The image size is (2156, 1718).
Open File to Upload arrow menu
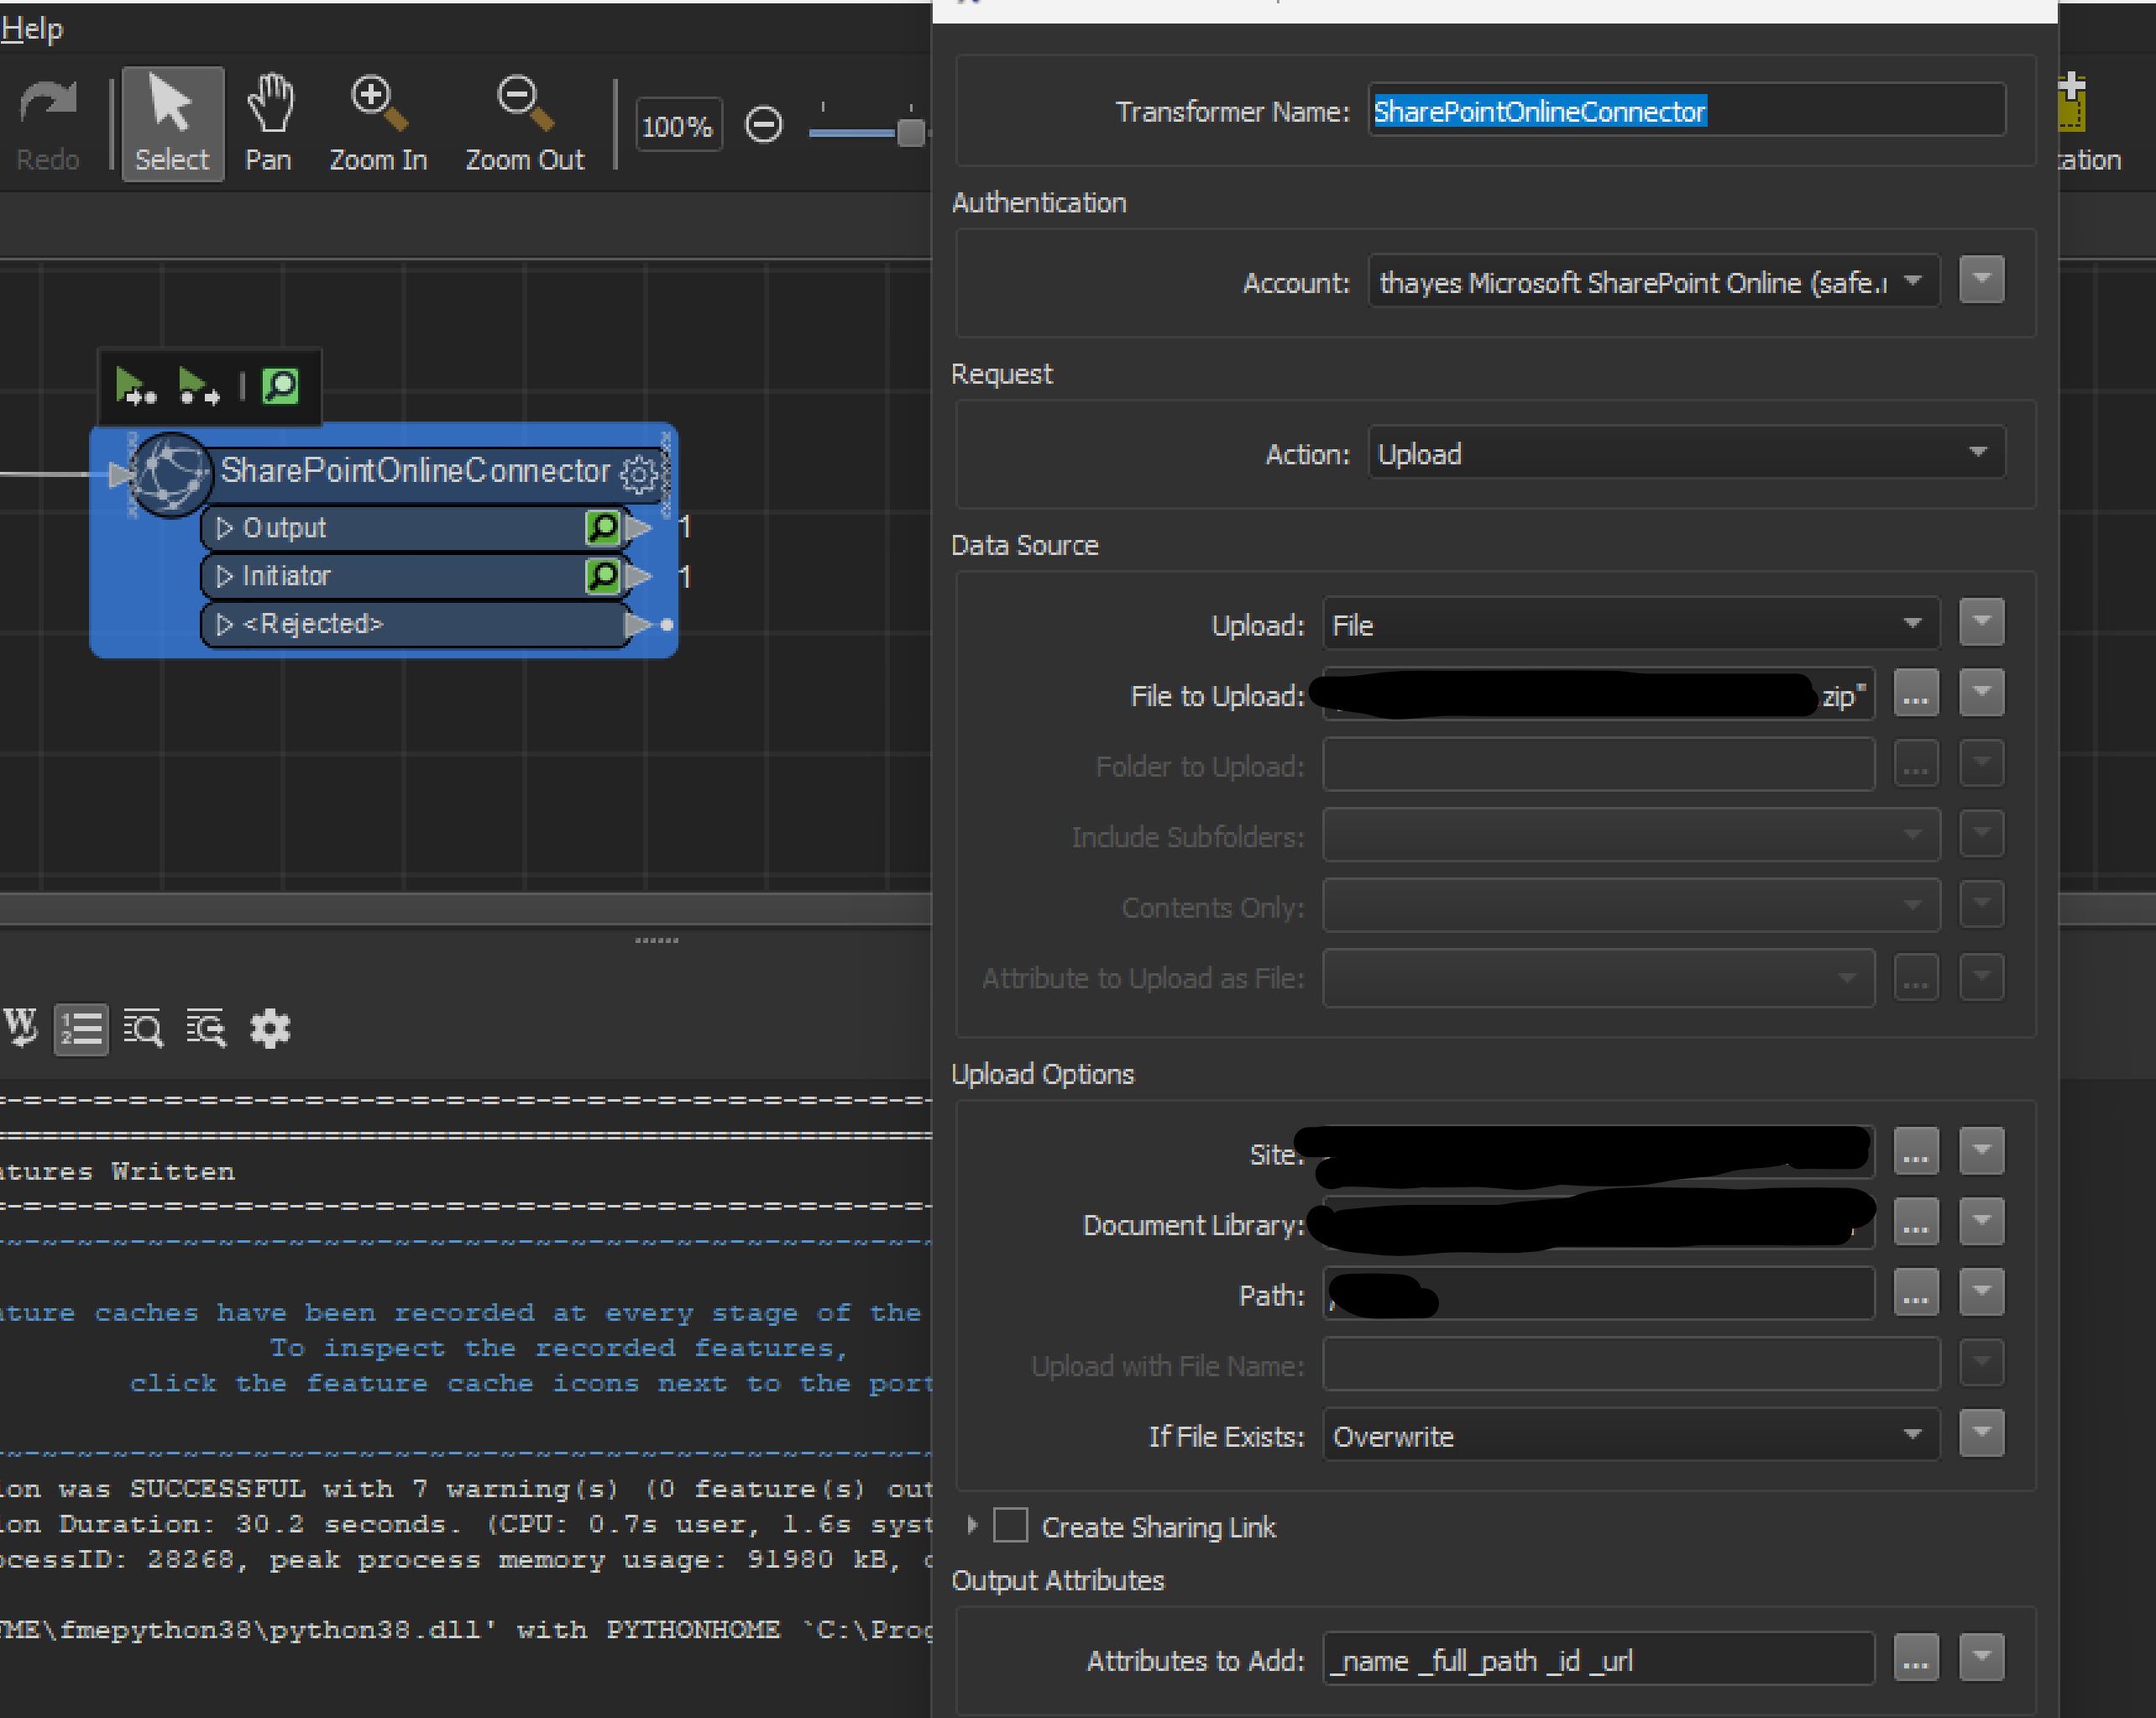[1981, 692]
